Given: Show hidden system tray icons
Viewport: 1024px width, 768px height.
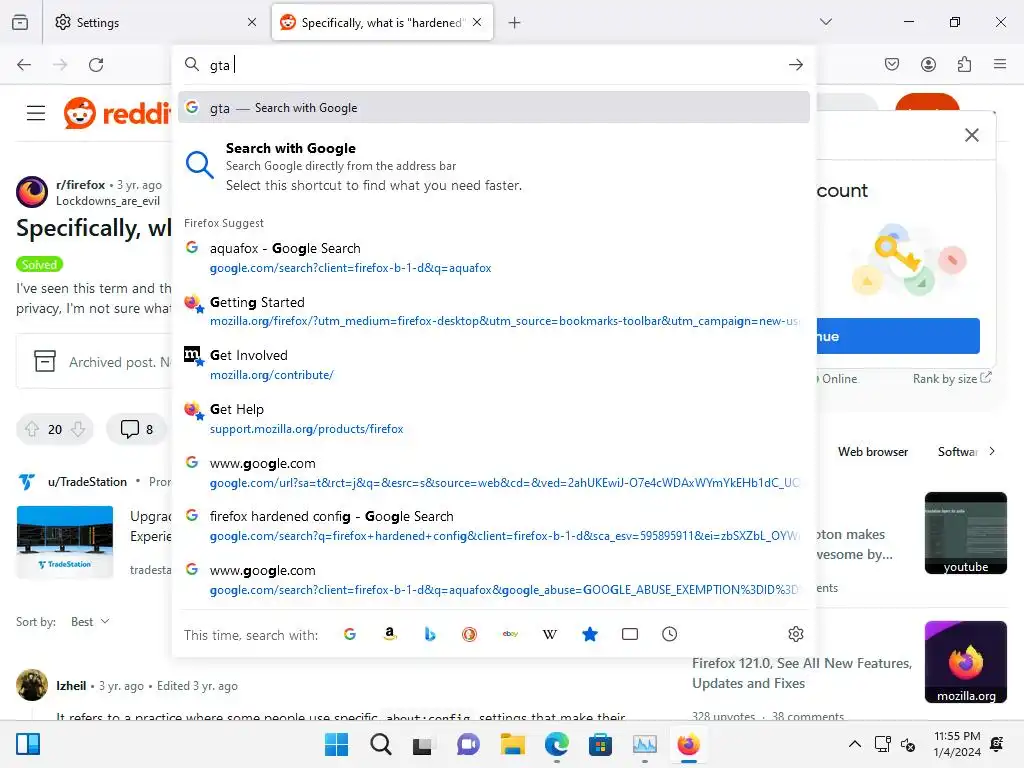Looking at the screenshot, I should (854, 744).
